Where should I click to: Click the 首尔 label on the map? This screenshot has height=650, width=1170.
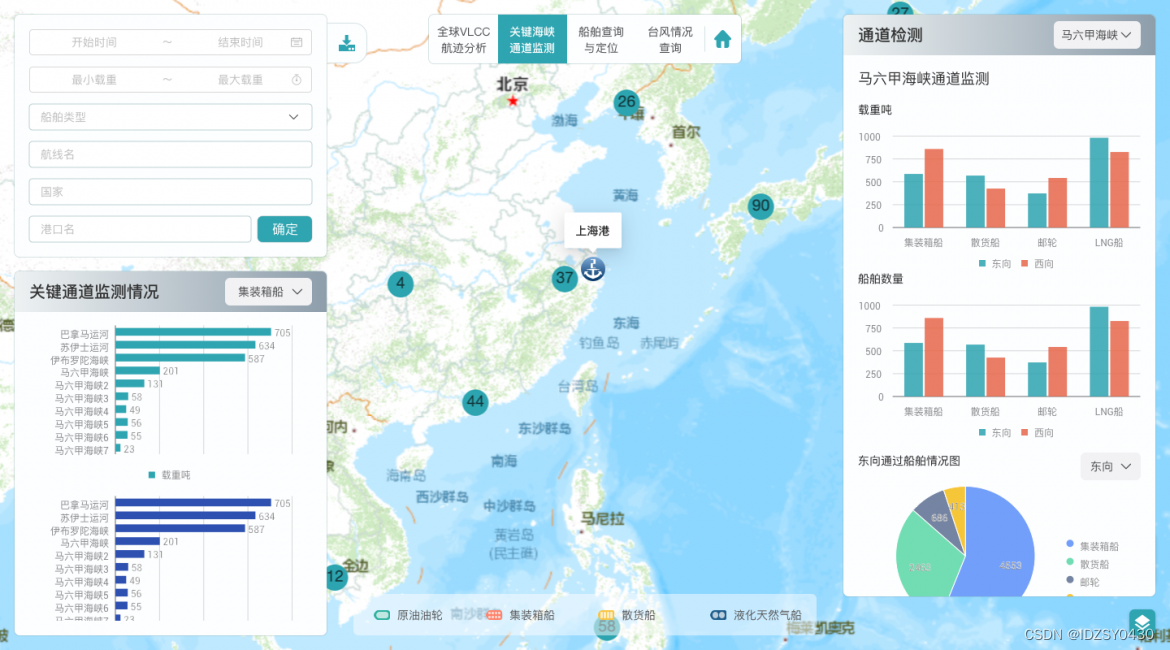tap(686, 132)
